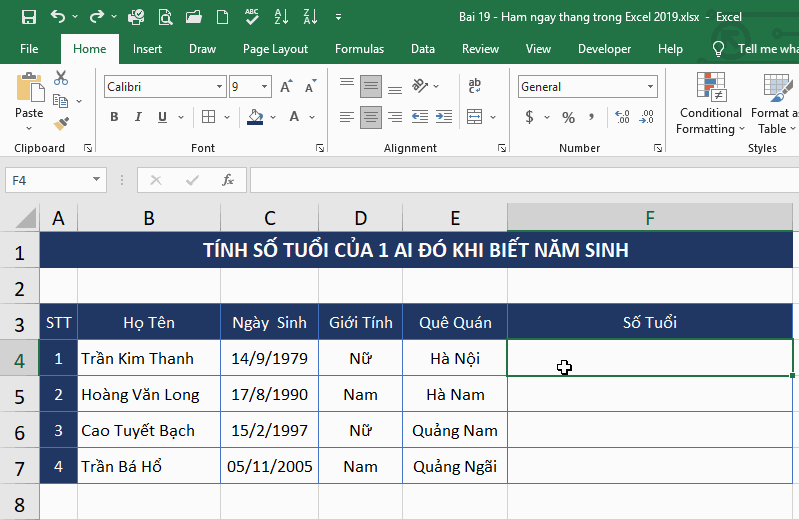This screenshot has height=520, width=799.
Task: Open the Calibri font name dropdown
Action: pos(219,87)
